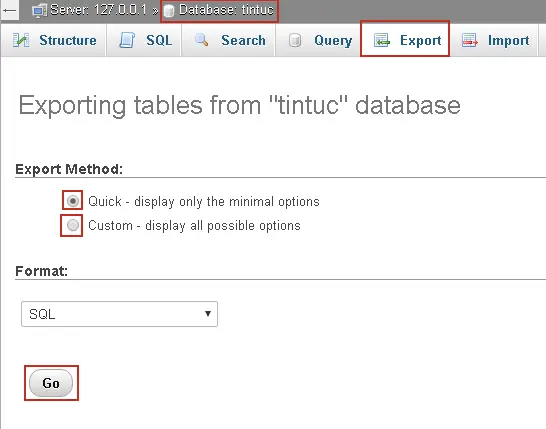Screen dimensions: 546x429
Task: Click the Structure tab icon
Action: pos(21,40)
